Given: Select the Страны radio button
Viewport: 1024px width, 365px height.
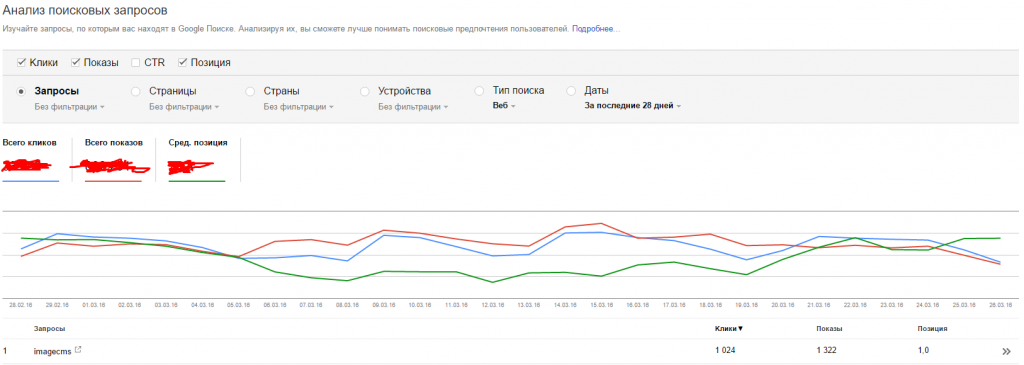Looking at the screenshot, I should pyautogui.click(x=250, y=91).
